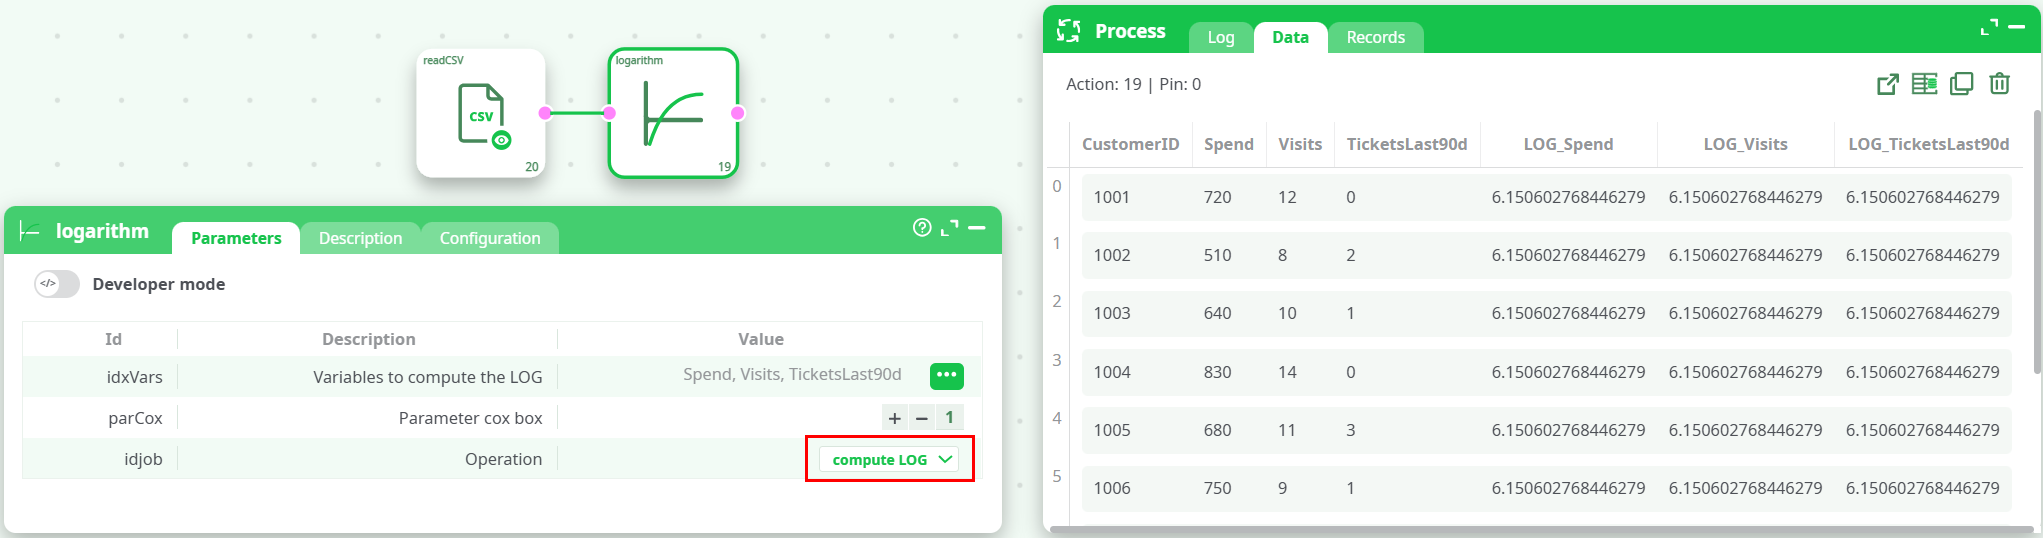2043x538 pixels.
Task: Switch to the Log tab
Action: (x=1220, y=37)
